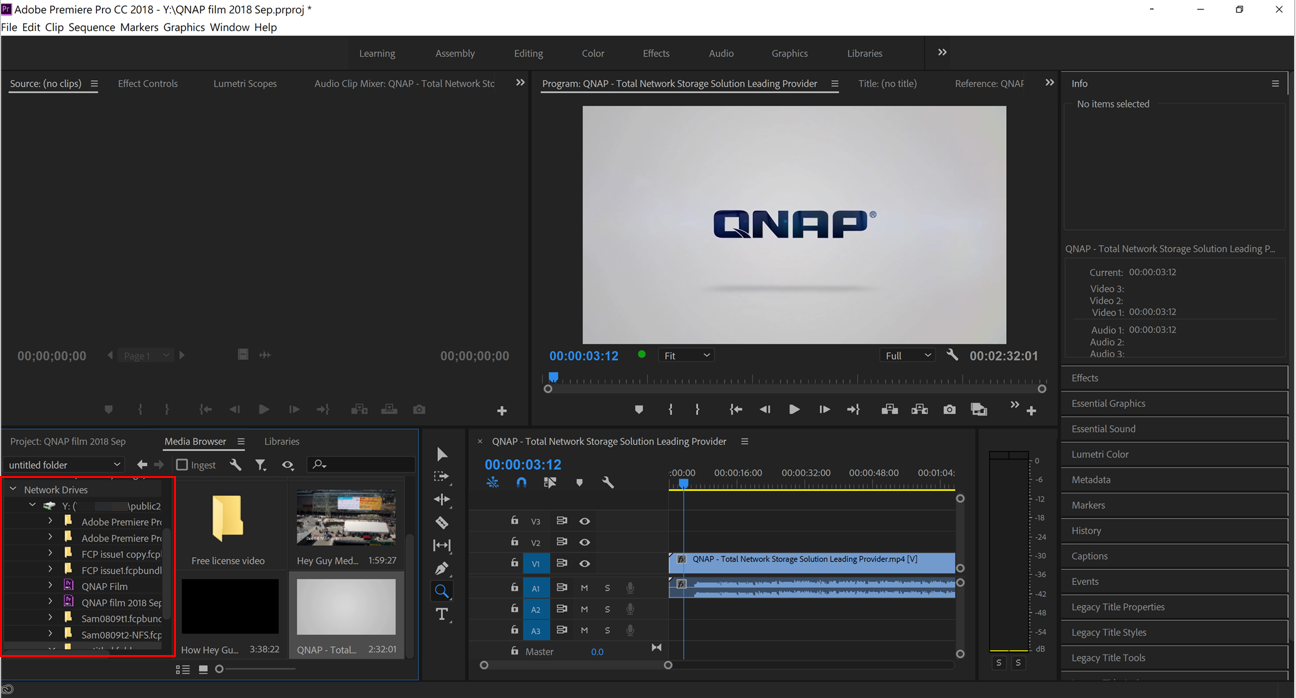
Task: Select the Zoom tool magnifier
Action: point(442,591)
